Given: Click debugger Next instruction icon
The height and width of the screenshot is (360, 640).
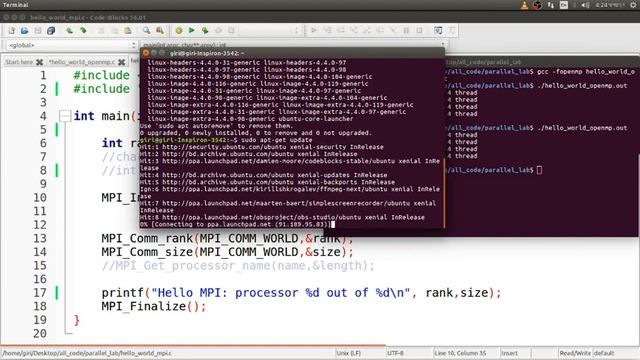Looking at the screenshot, I should point(380,31).
